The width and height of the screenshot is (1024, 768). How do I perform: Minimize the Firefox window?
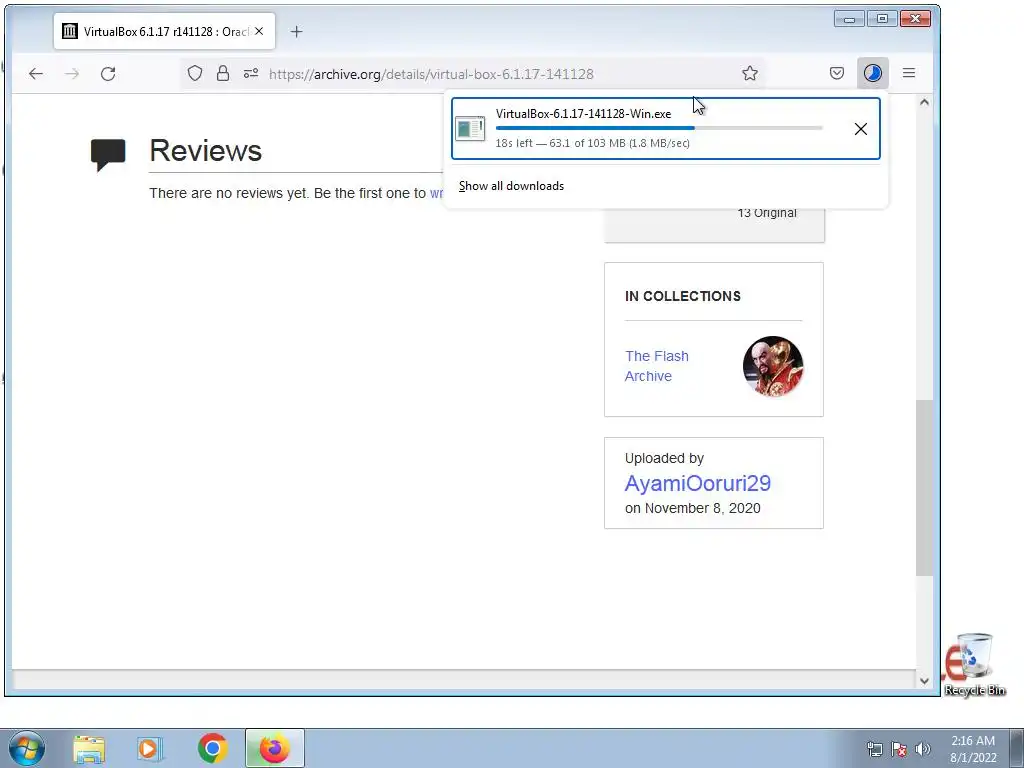850,19
